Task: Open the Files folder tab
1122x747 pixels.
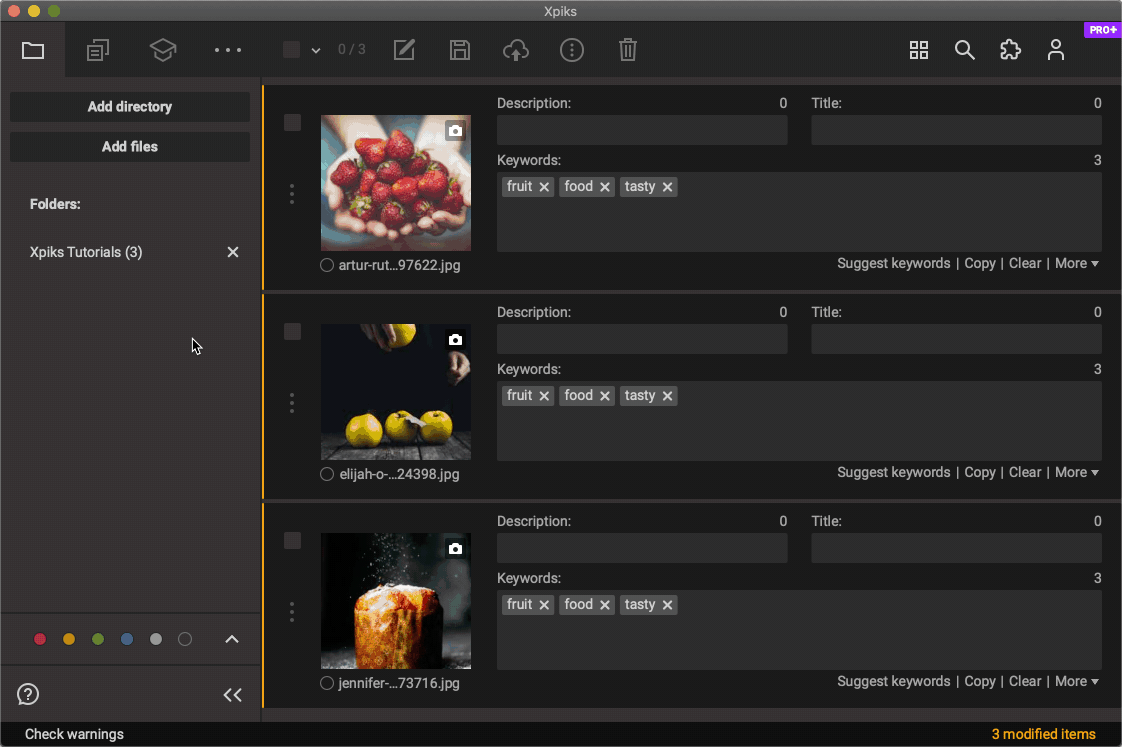Action: coord(33,50)
